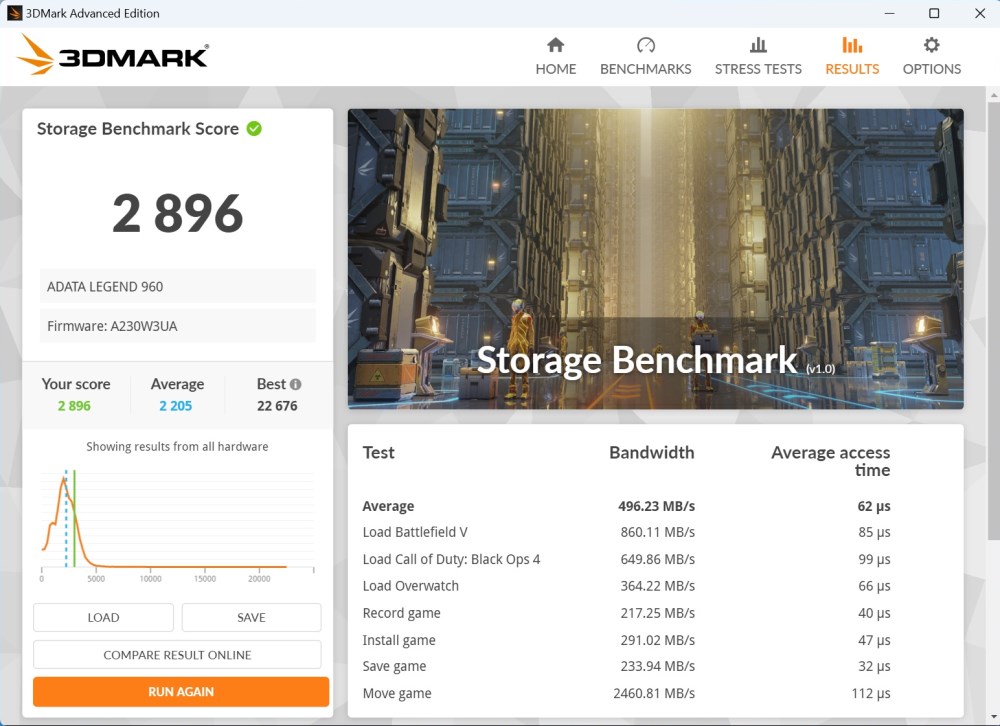The height and width of the screenshot is (726, 1000).
Task: Click the Install game row
Action: pyautogui.click(x=626, y=640)
